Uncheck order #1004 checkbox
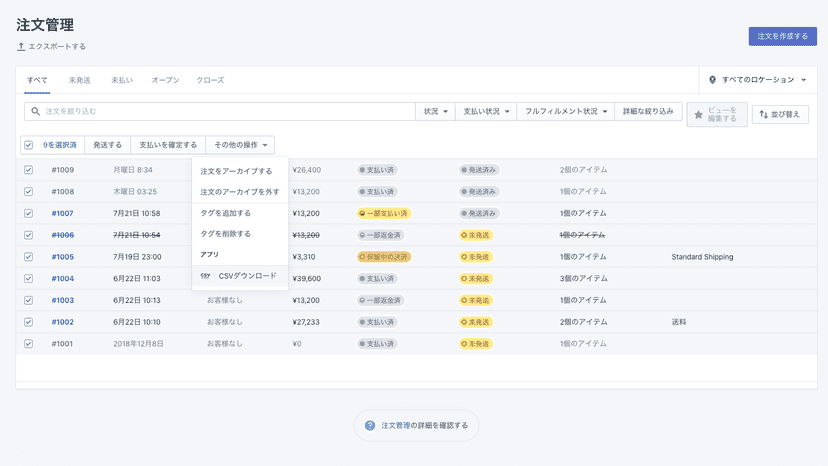The height and width of the screenshot is (466, 828). click(29, 278)
